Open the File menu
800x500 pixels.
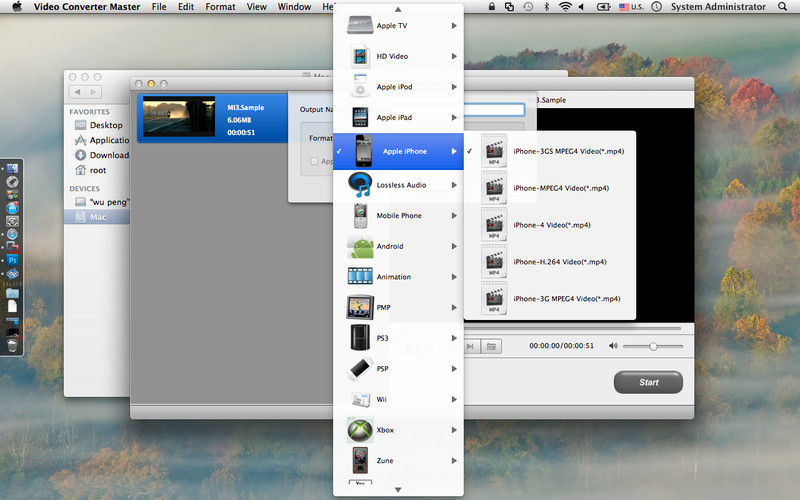pyautogui.click(x=159, y=7)
